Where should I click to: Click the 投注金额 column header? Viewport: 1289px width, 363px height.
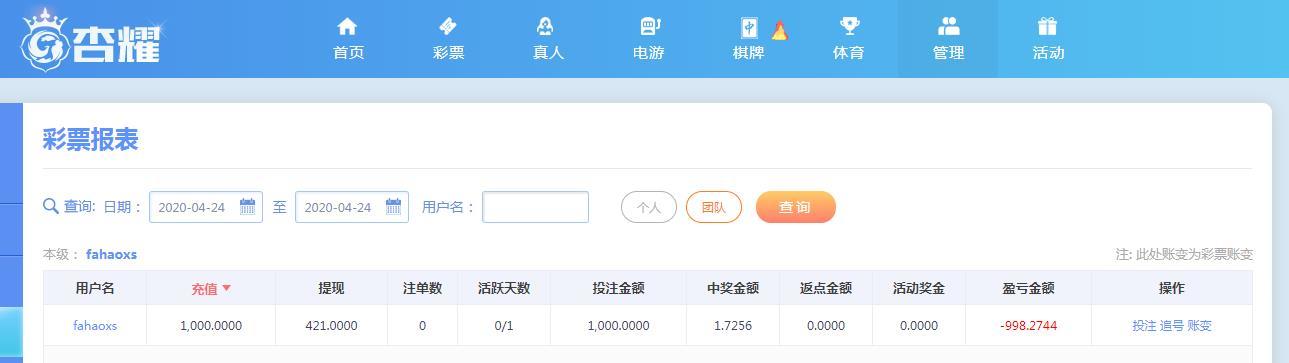618,288
